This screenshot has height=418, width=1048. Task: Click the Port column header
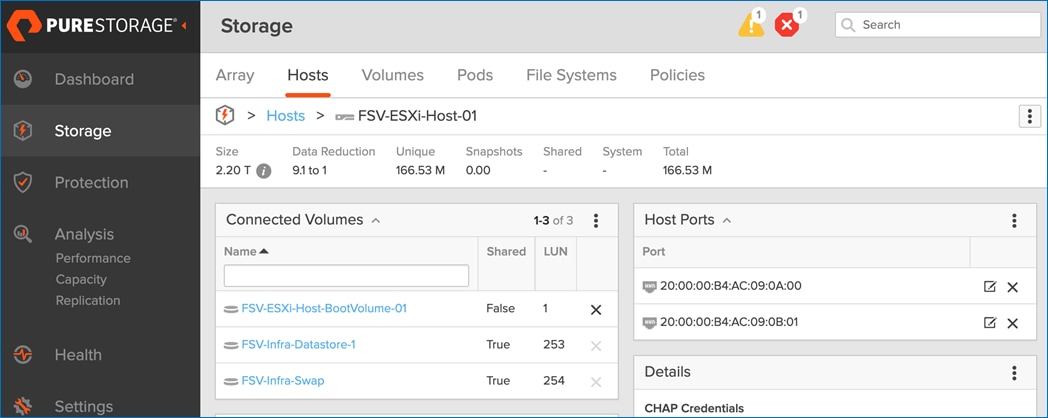[654, 251]
